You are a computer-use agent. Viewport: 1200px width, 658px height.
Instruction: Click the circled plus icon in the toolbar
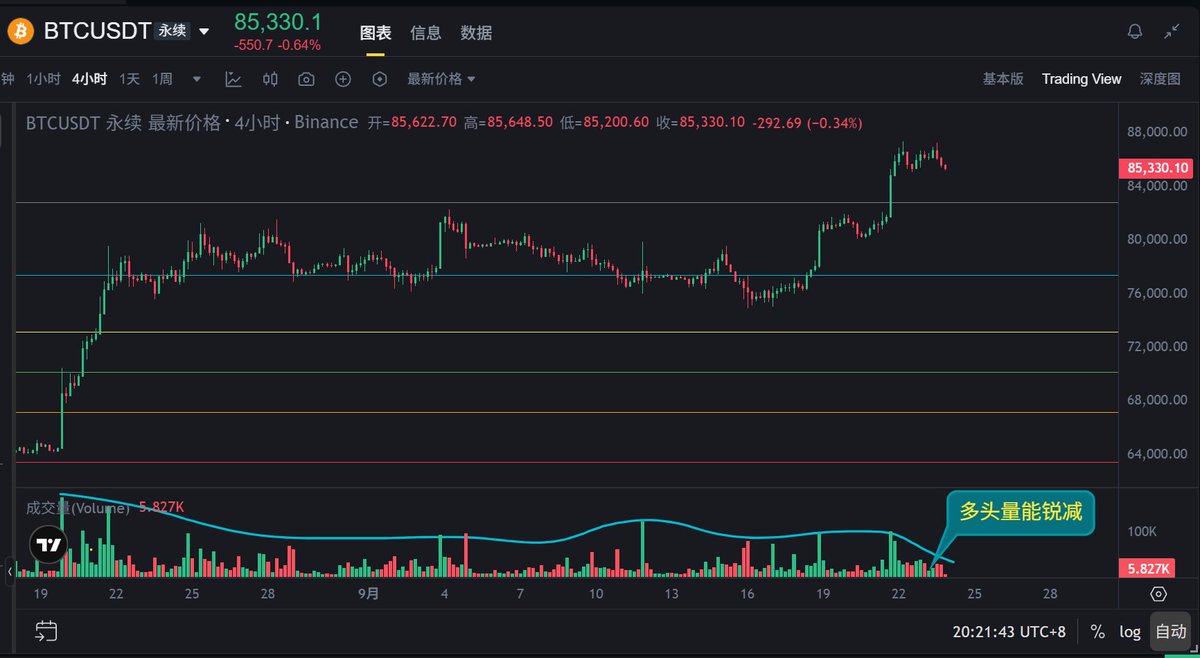[343, 79]
